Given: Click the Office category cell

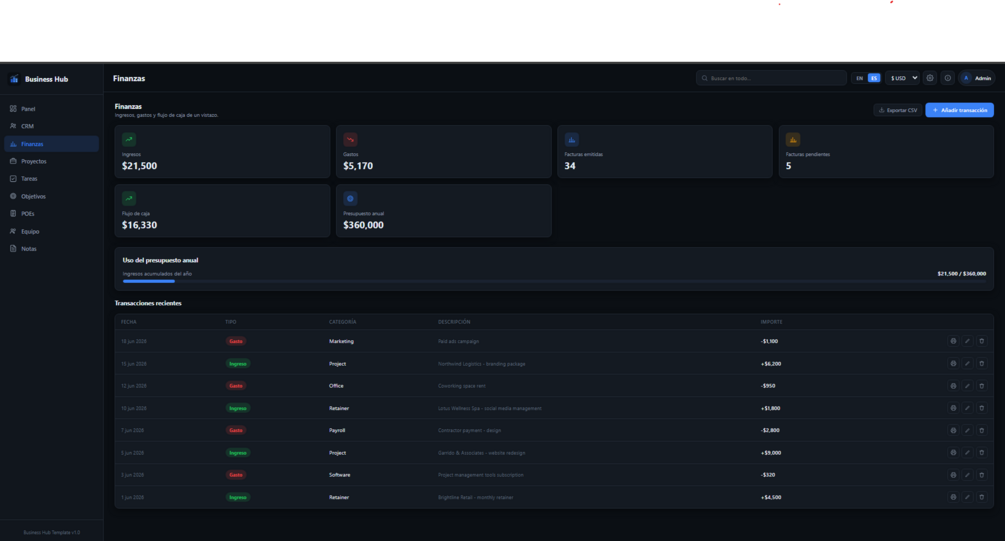Looking at the screenshot, I should tap(336, 386).
